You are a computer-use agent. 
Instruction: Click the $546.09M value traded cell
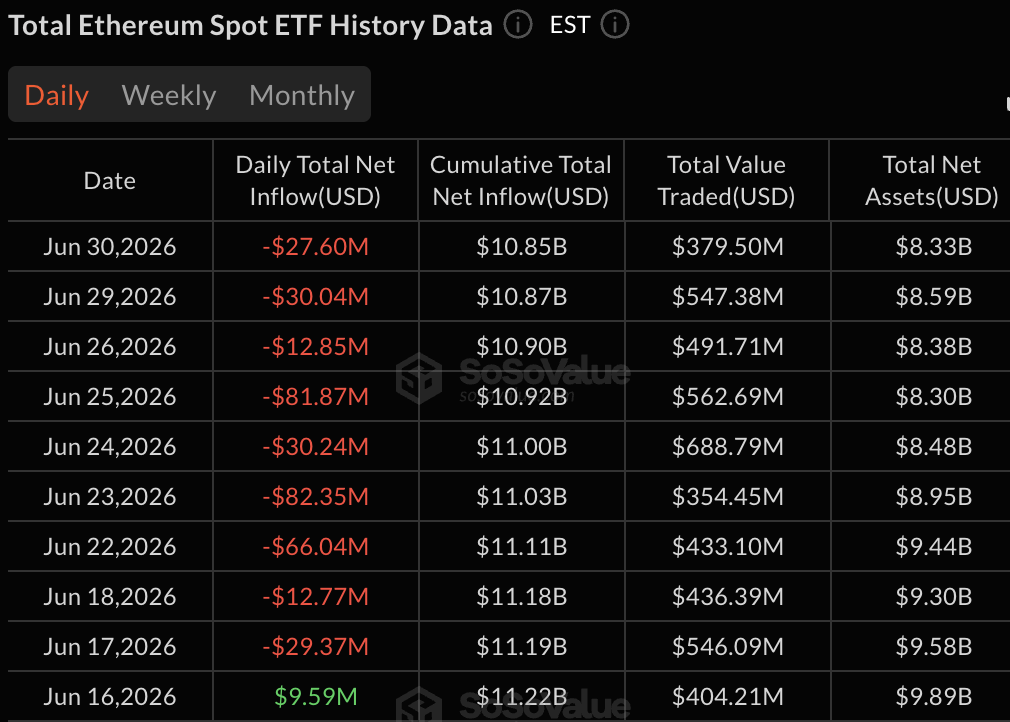pos(728,647)
